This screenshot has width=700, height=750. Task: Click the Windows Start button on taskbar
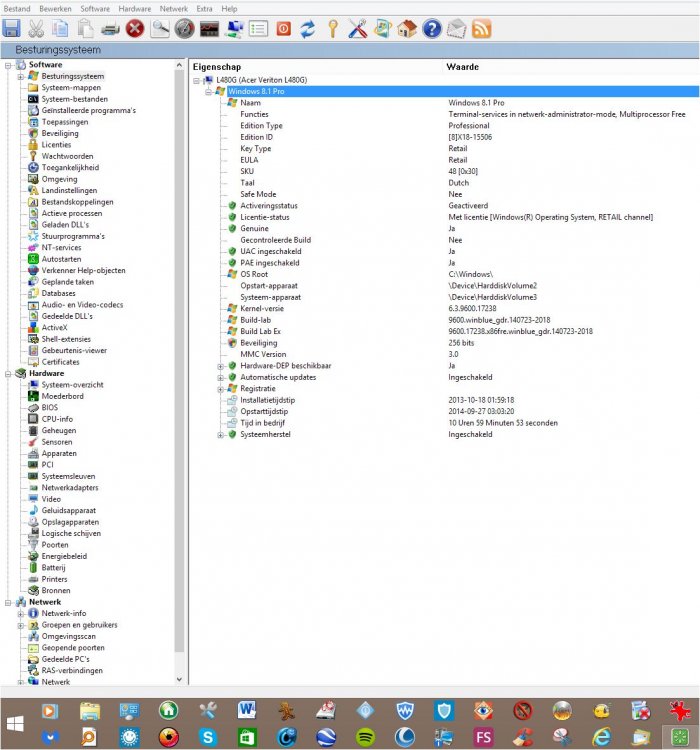[x=16, y=723]
